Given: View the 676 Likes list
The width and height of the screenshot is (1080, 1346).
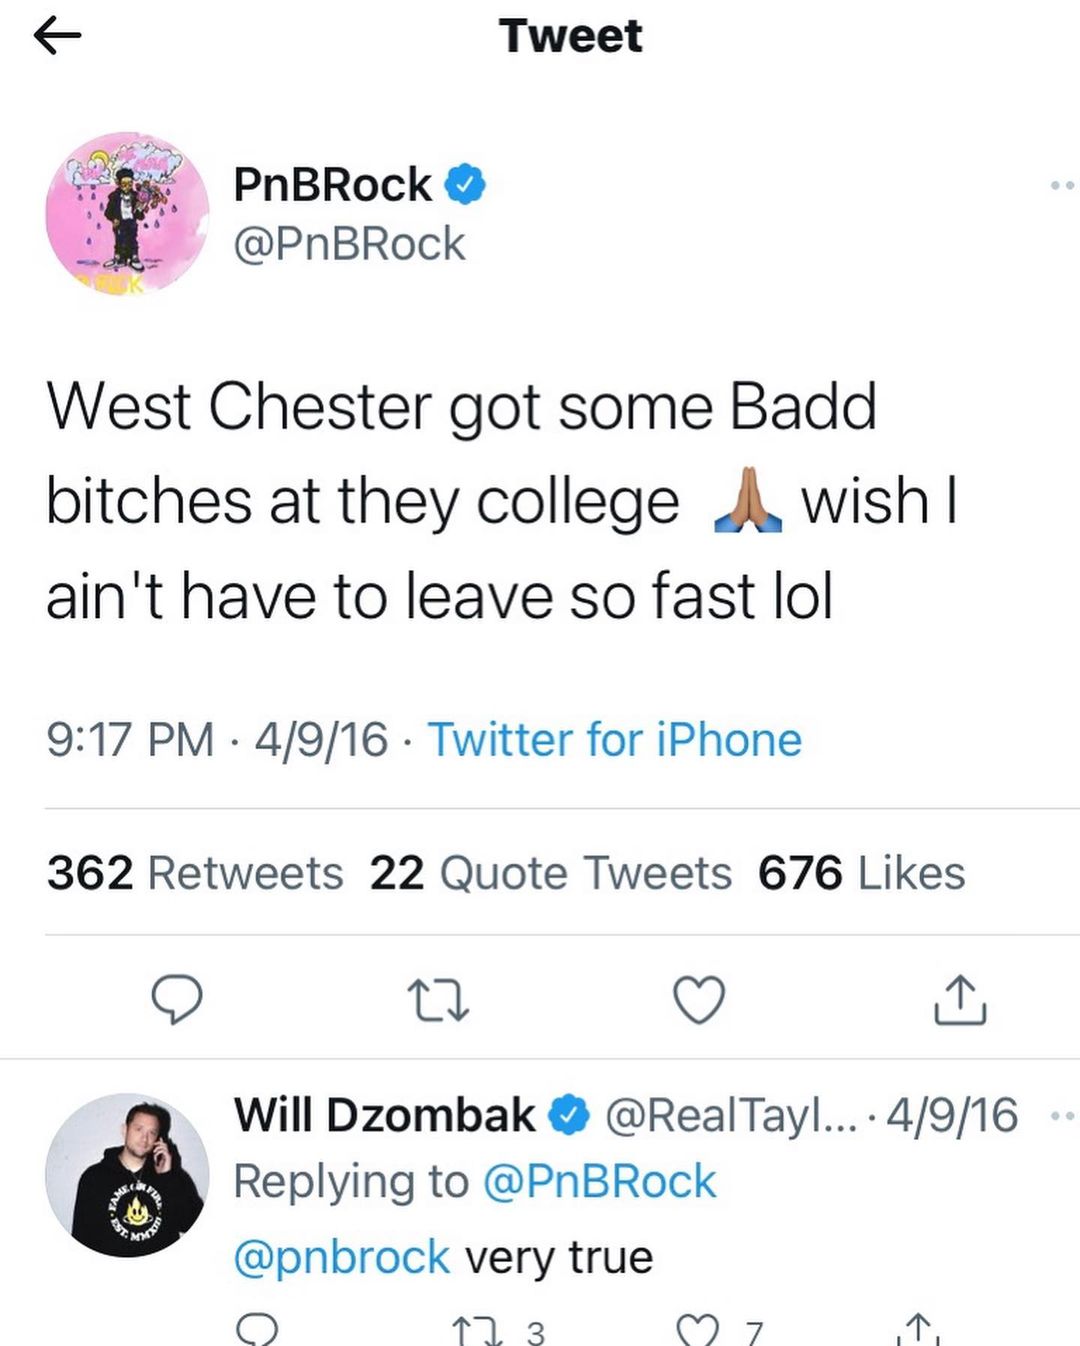Looking at the screenshot, I should (x=861, y=873).
